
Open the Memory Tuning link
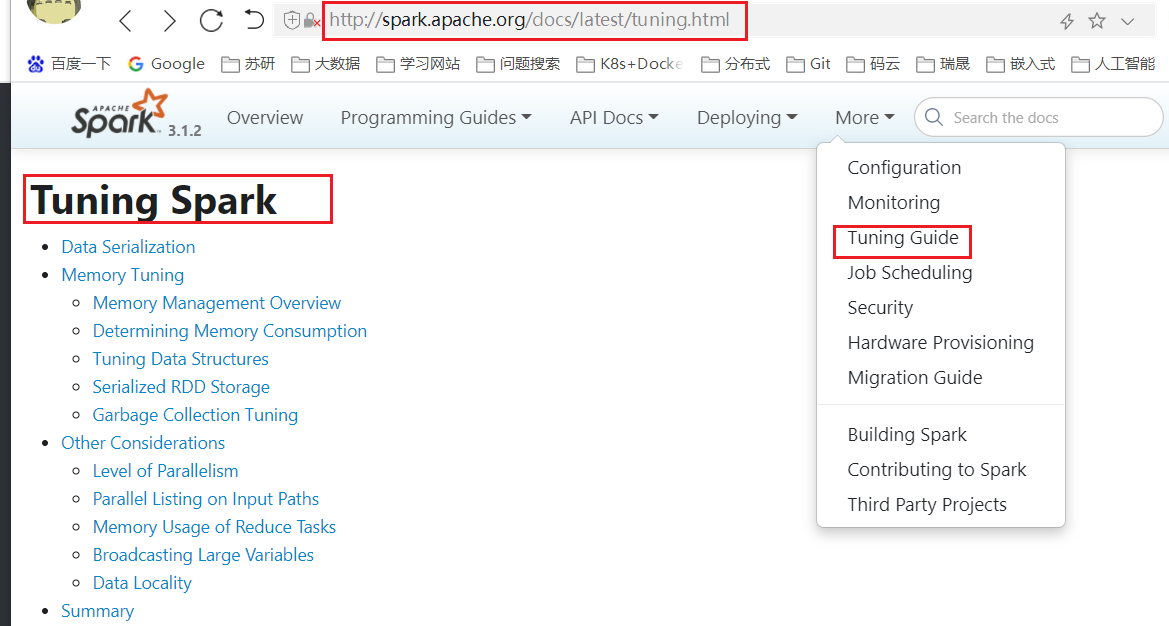(122, 275)
